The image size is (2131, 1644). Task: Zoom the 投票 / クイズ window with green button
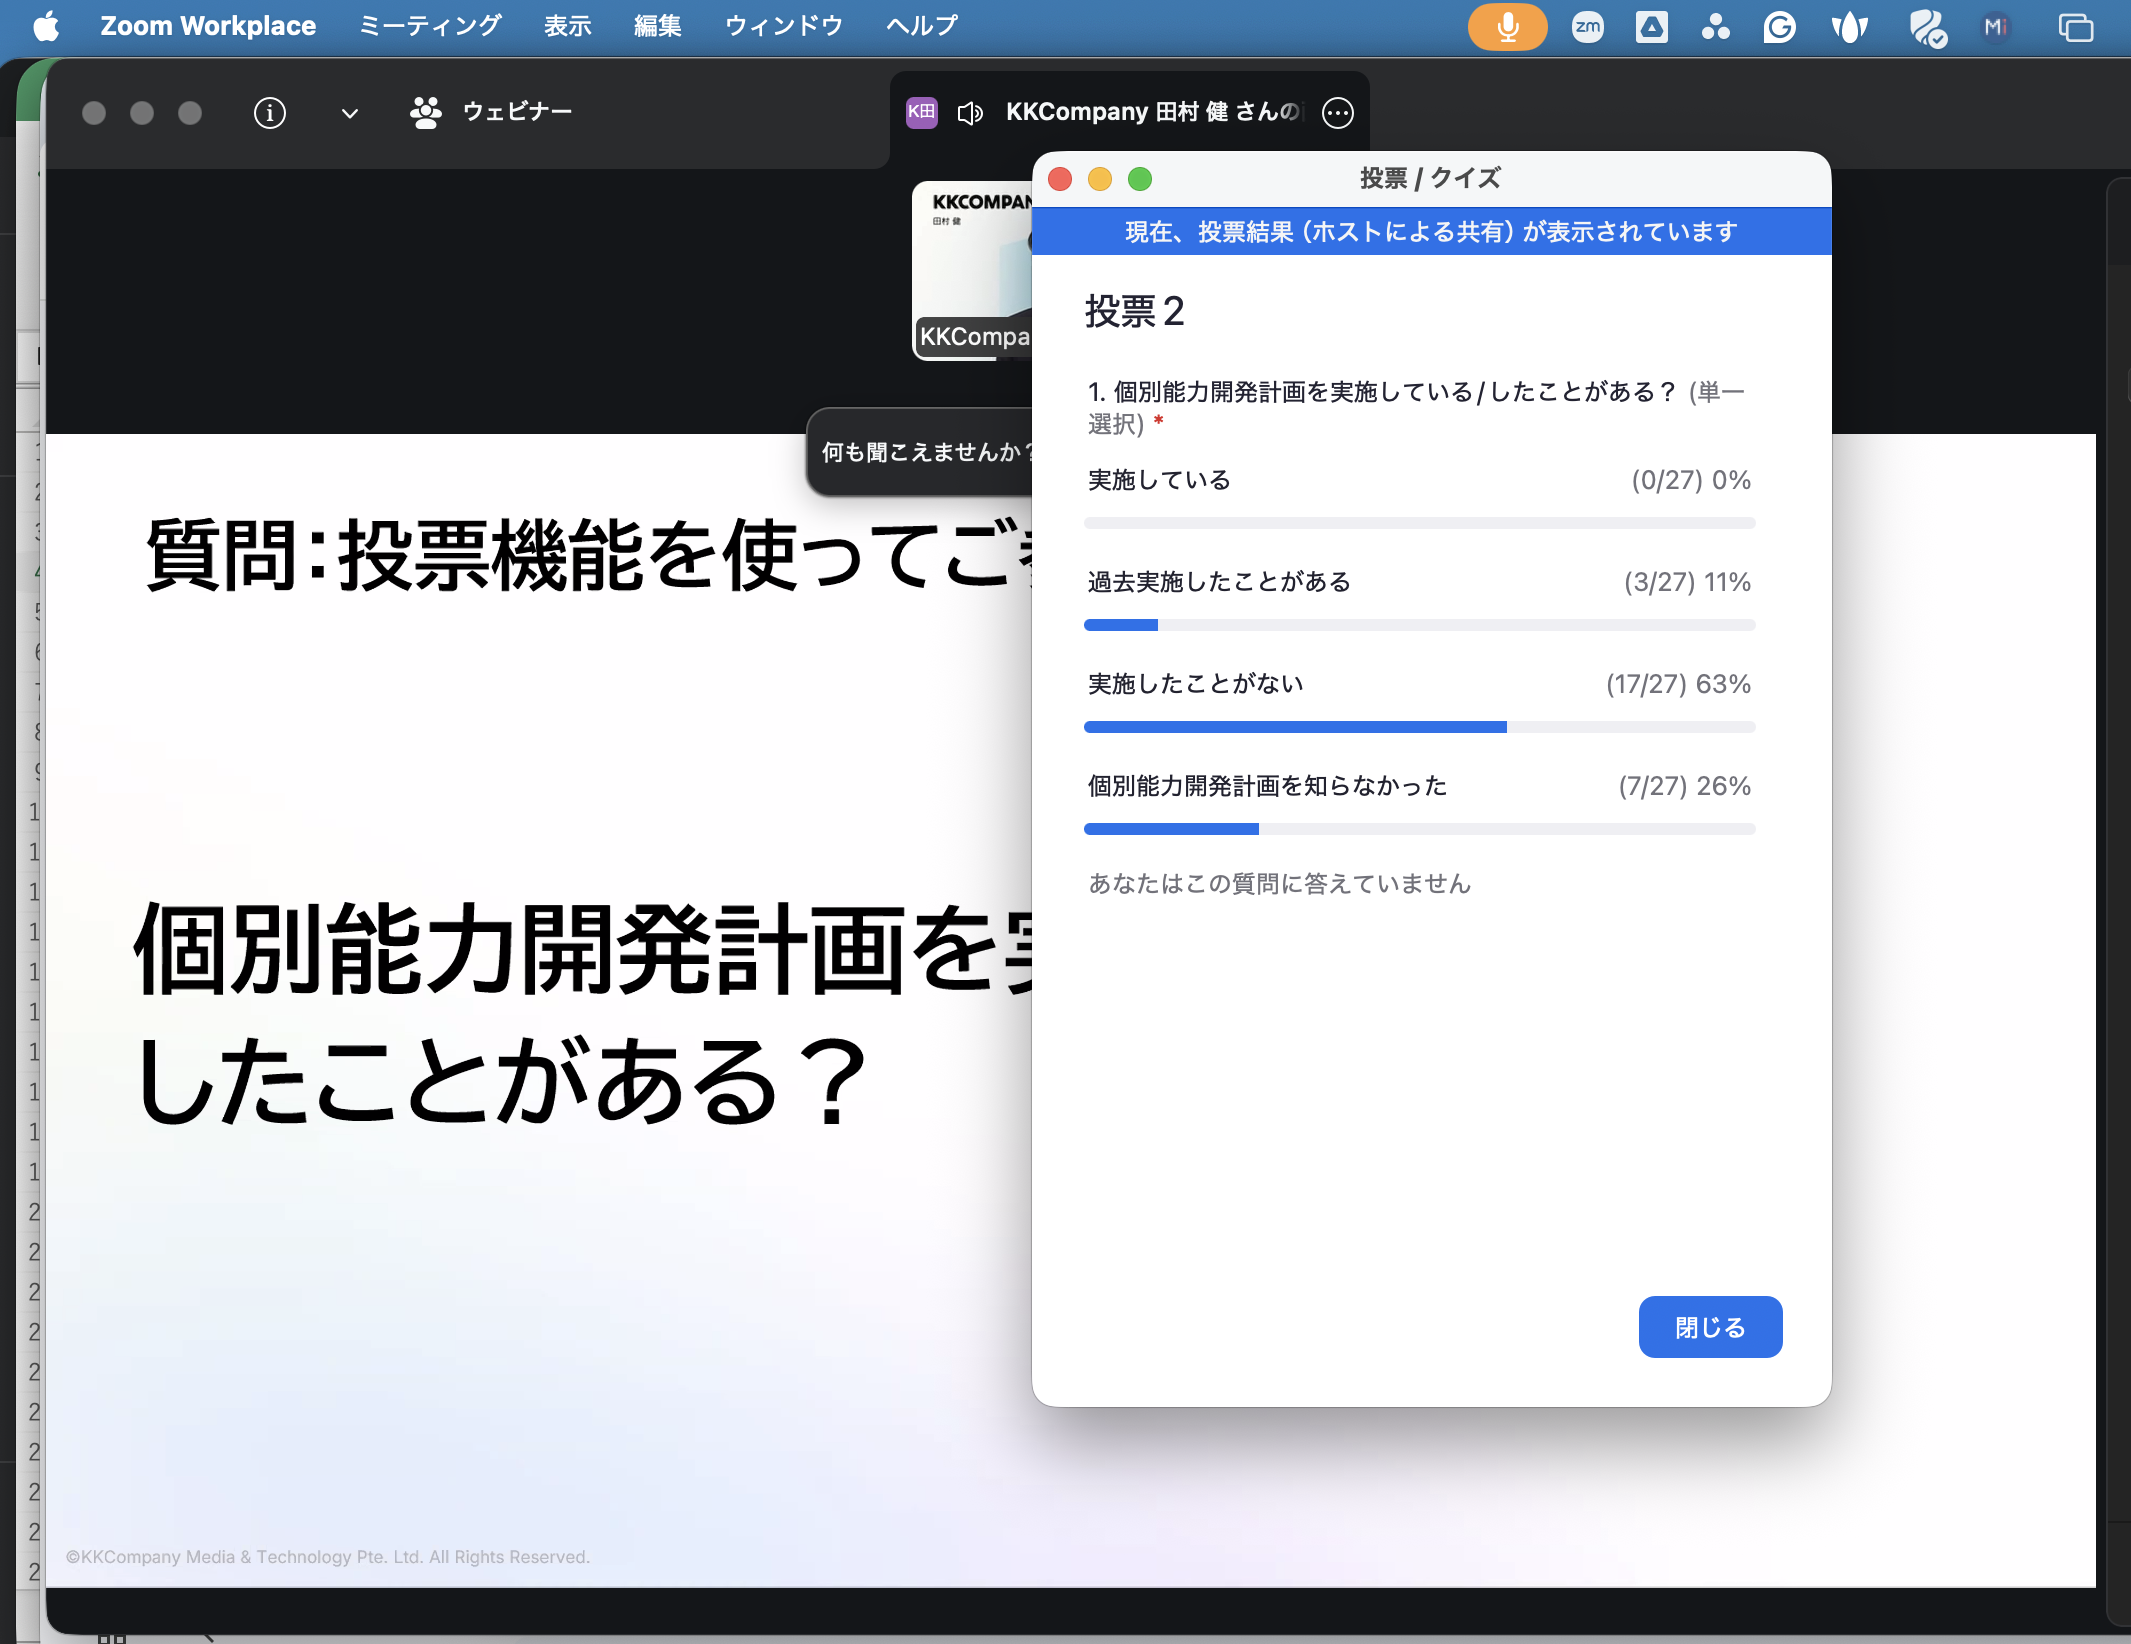pos(1140,179)
